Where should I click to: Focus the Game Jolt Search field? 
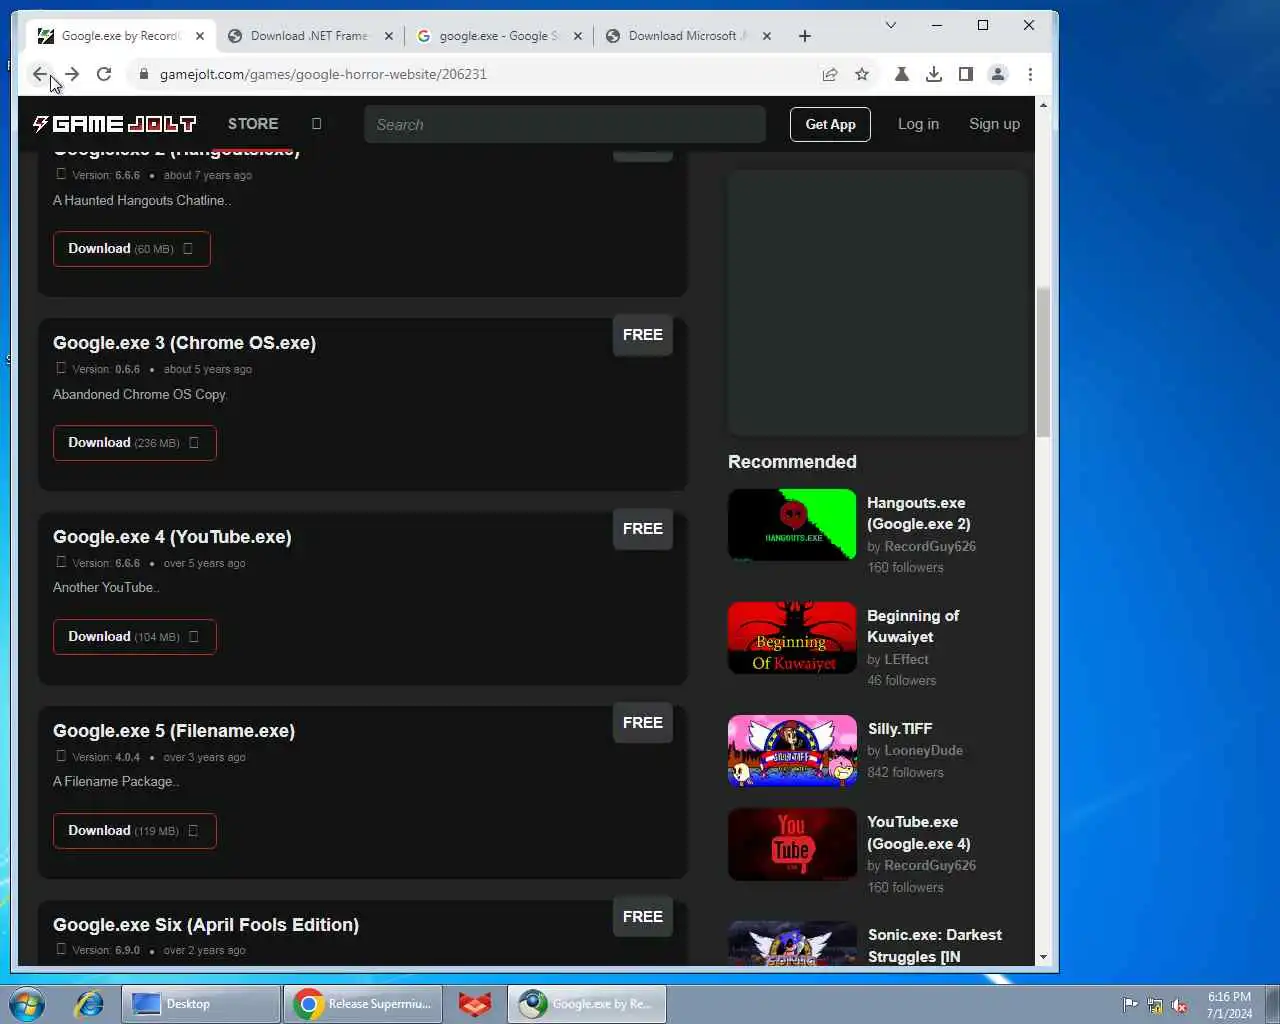[565, 124]
